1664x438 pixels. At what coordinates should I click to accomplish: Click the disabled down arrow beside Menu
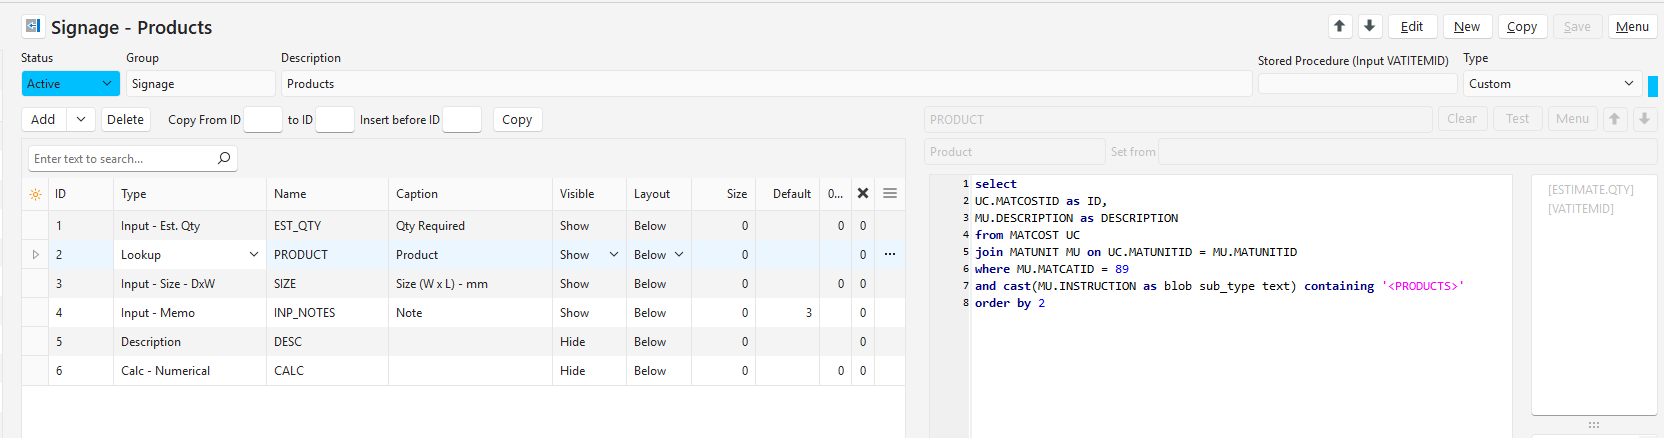[1644, 119]
